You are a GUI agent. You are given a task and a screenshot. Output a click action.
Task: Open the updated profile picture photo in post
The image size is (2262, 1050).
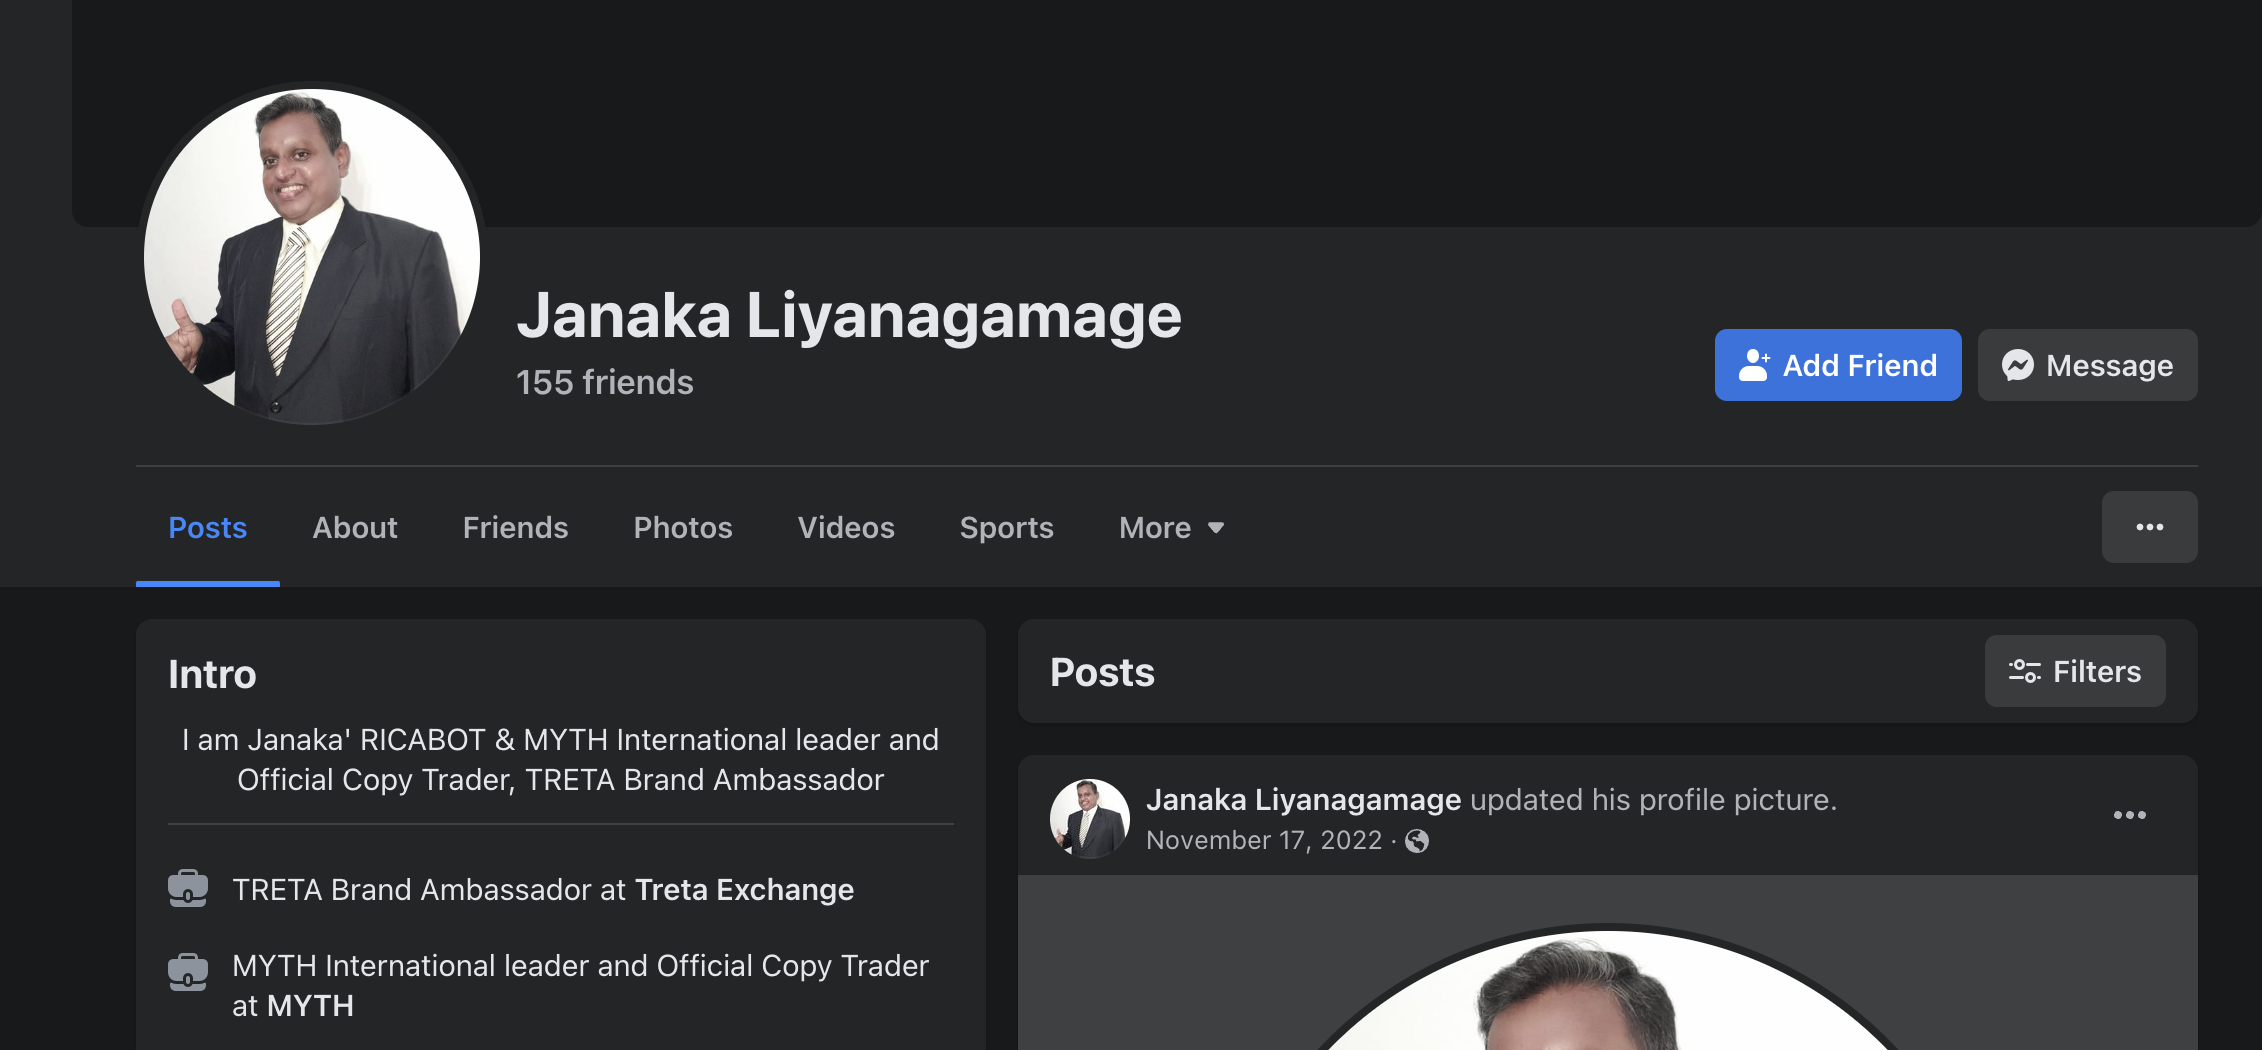(1608, 963)
